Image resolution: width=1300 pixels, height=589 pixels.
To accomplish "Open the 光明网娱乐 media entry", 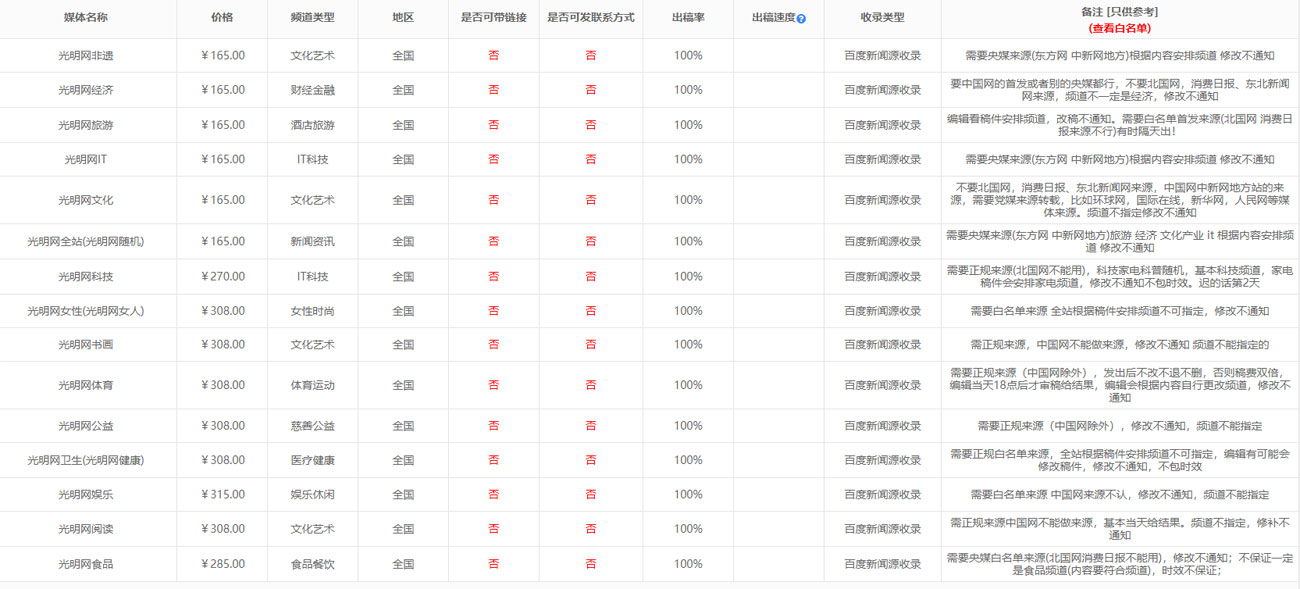I will tap(85, 494).
